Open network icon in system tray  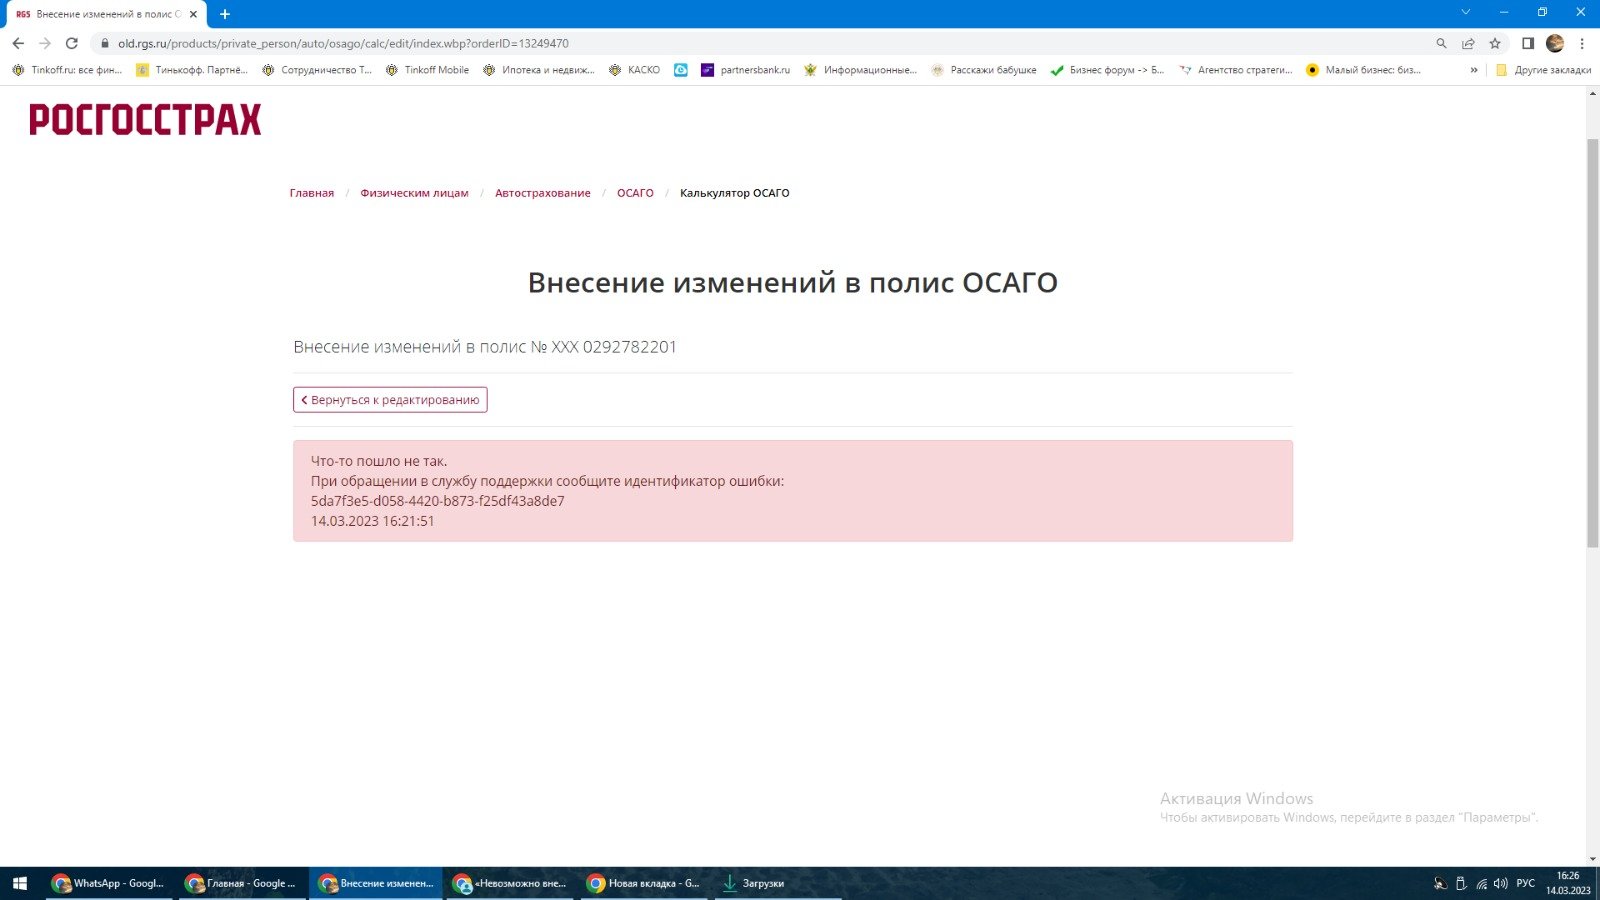click(1481, 883)
